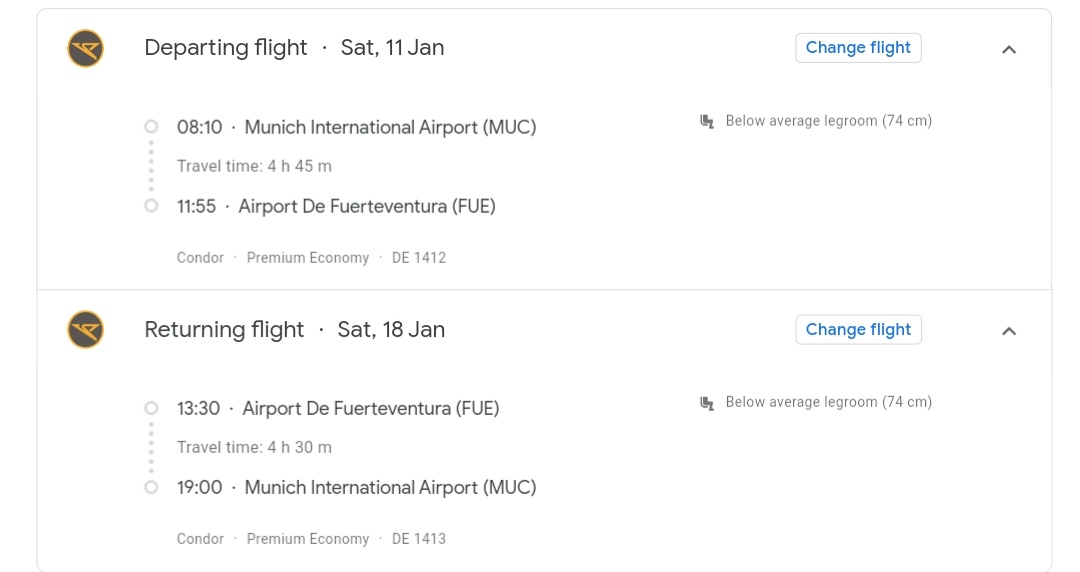Viewport: 1080px width, 572px height.
Task: Click the Condor logo beside Returning flight
Action: click(x=85, y=329)
